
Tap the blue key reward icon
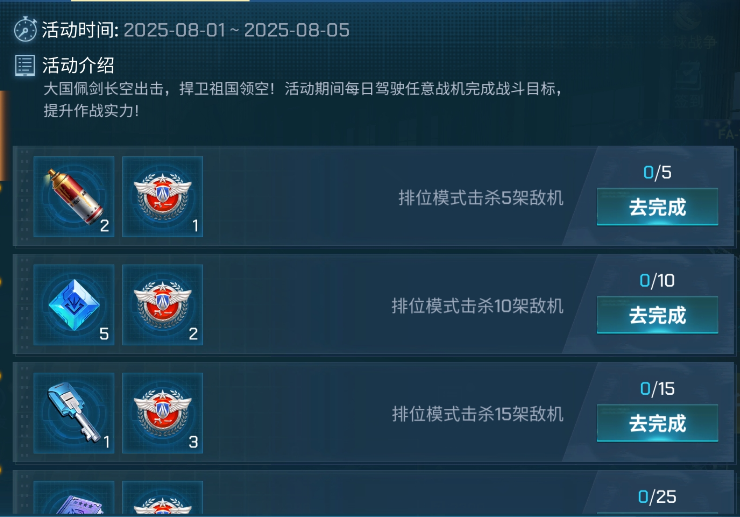click(74, 413)
